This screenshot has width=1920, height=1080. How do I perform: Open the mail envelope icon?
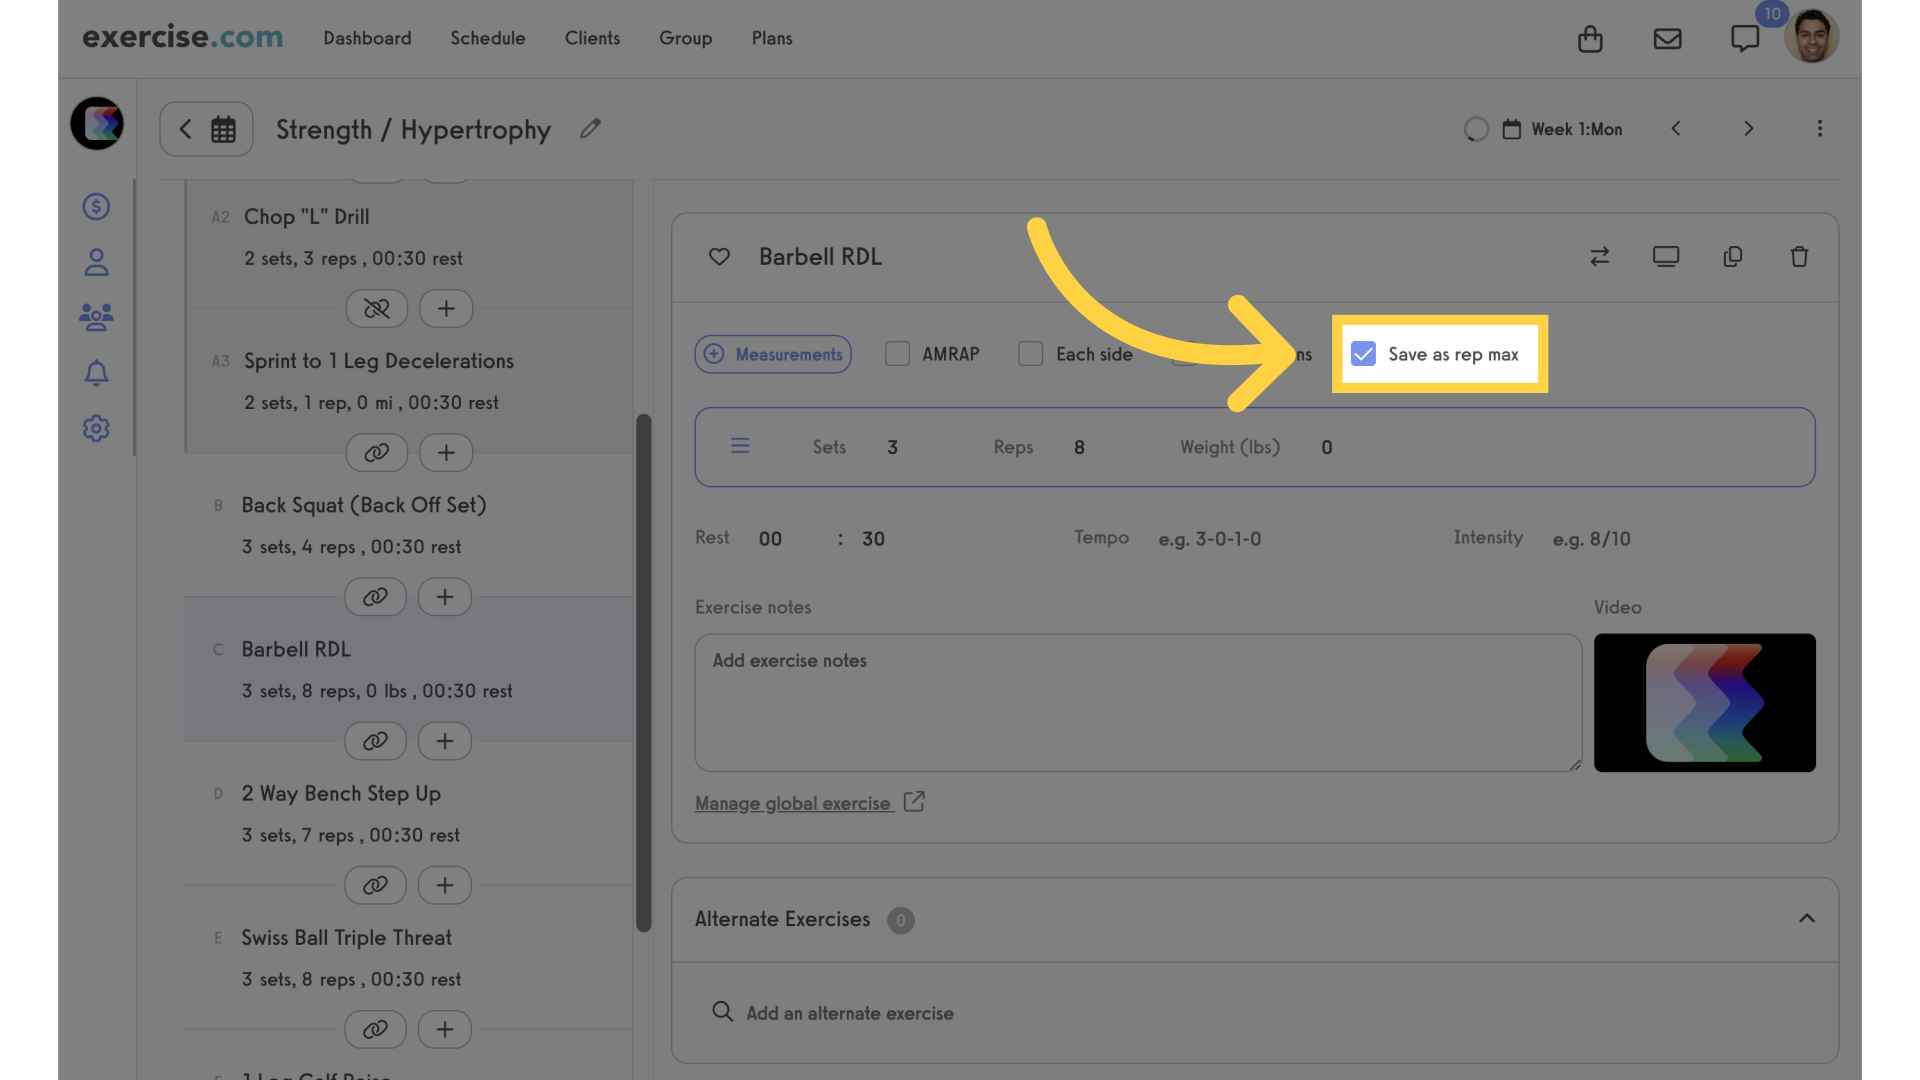pyautogui.click(x=1667, y=39)
